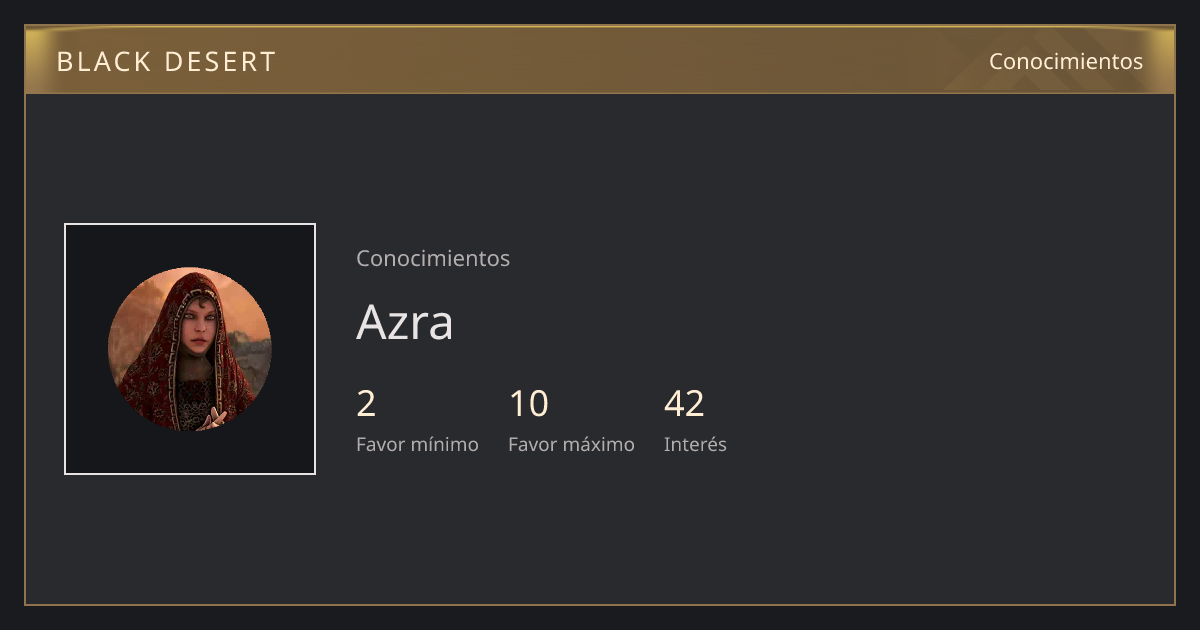Click the woman's face in the portrait

point(200,325)
